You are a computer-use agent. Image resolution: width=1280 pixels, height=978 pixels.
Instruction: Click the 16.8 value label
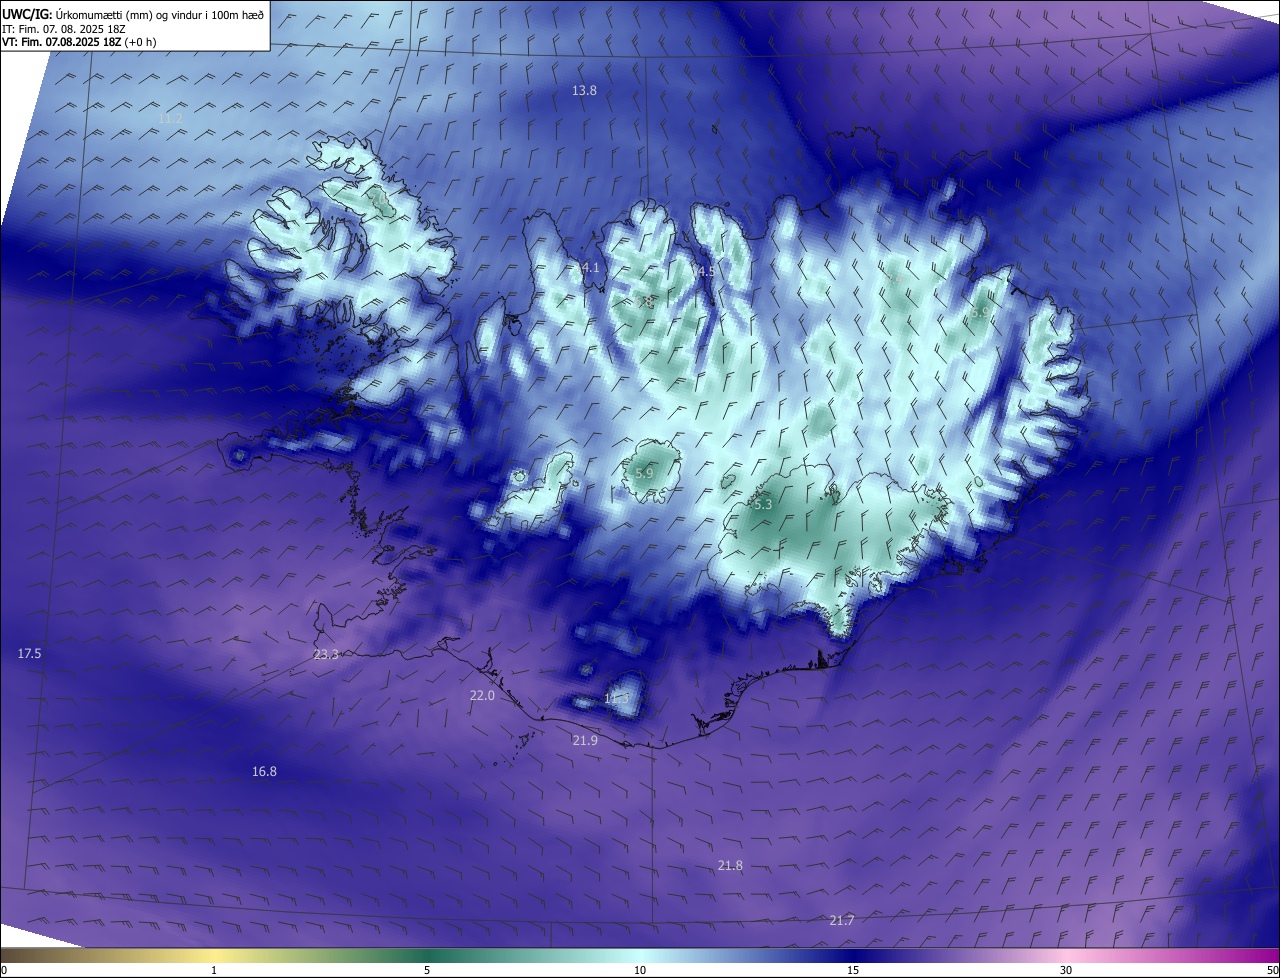[x=264, y=772]
